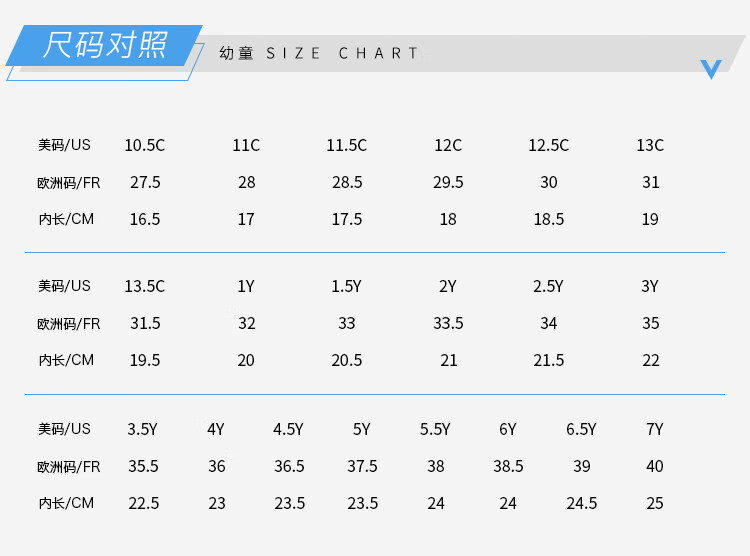Click the FR size 40 value
Image resolution: width=750 pixels, height=556 pixels.
(655, 466)
